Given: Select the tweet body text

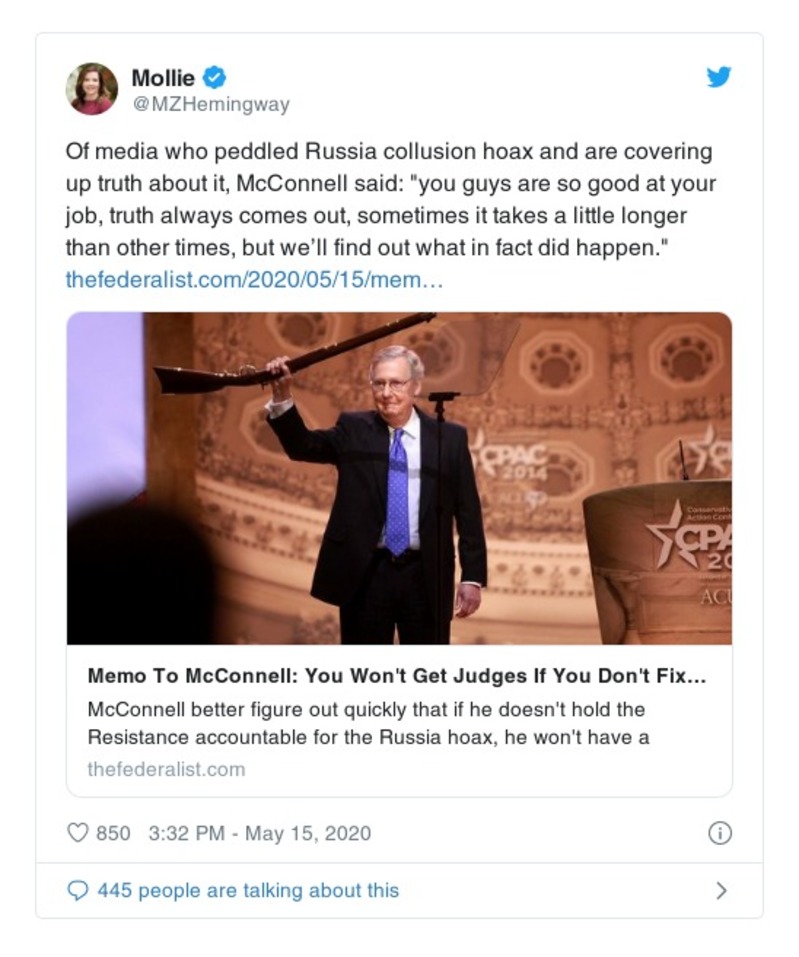Looking at the screenshot, I should pos(390,199).
